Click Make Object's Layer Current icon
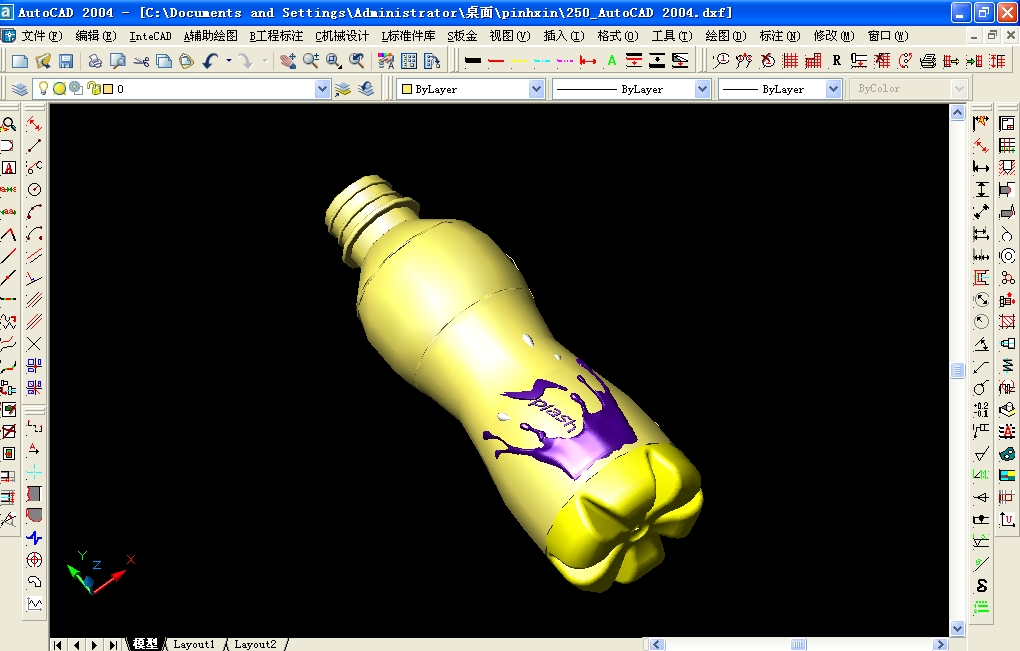Image resolution: width=1020 pixels, height=651 pixels. click(x=343, y=88)
